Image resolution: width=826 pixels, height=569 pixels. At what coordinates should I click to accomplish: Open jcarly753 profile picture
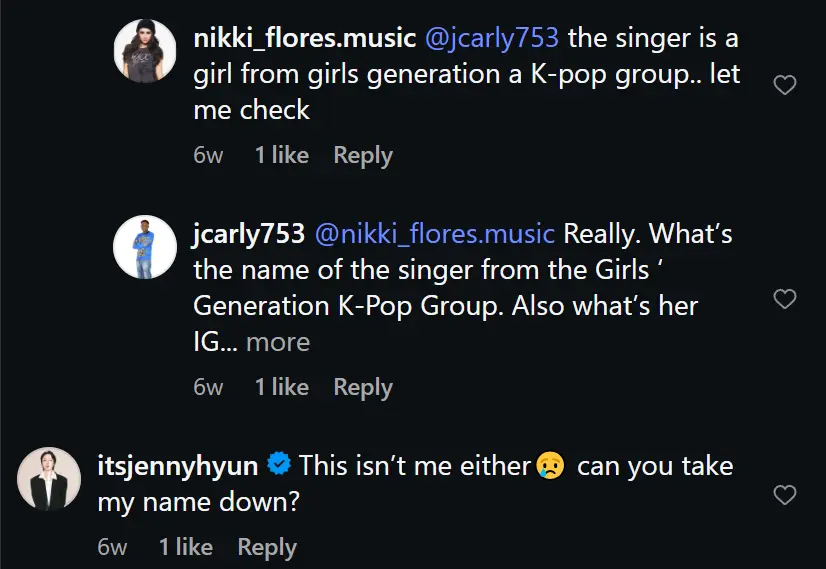(145, 247)
